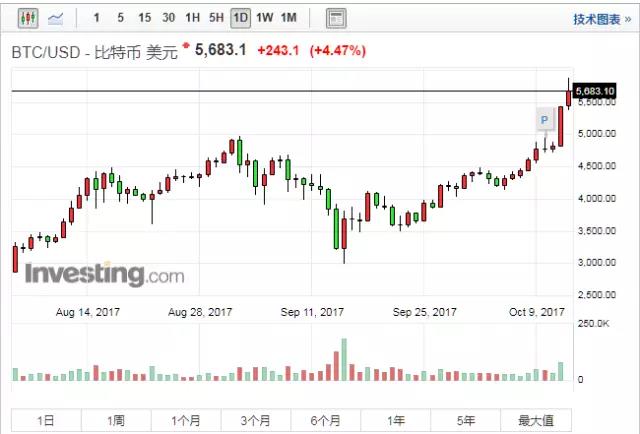Choose the 1H interval
The height and width of the screenshot is (434, 640).
tap(192, 18)
